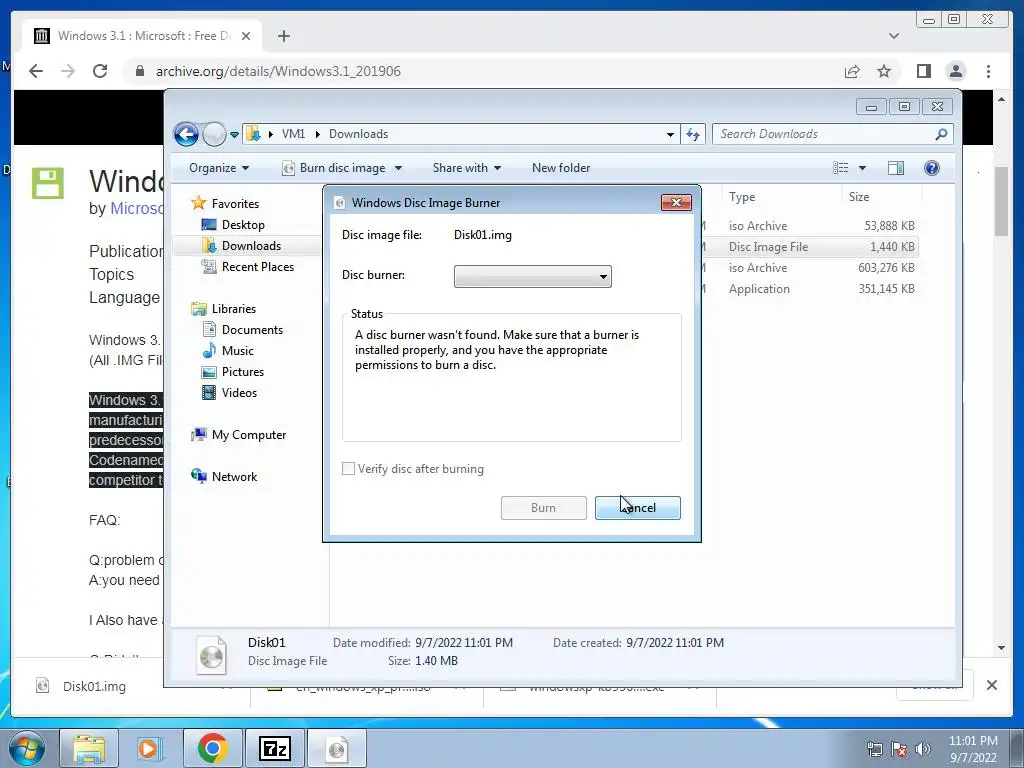1024x768 pixels.
Task: Open the Chrome tab search chevron
Action: (894, 36)
